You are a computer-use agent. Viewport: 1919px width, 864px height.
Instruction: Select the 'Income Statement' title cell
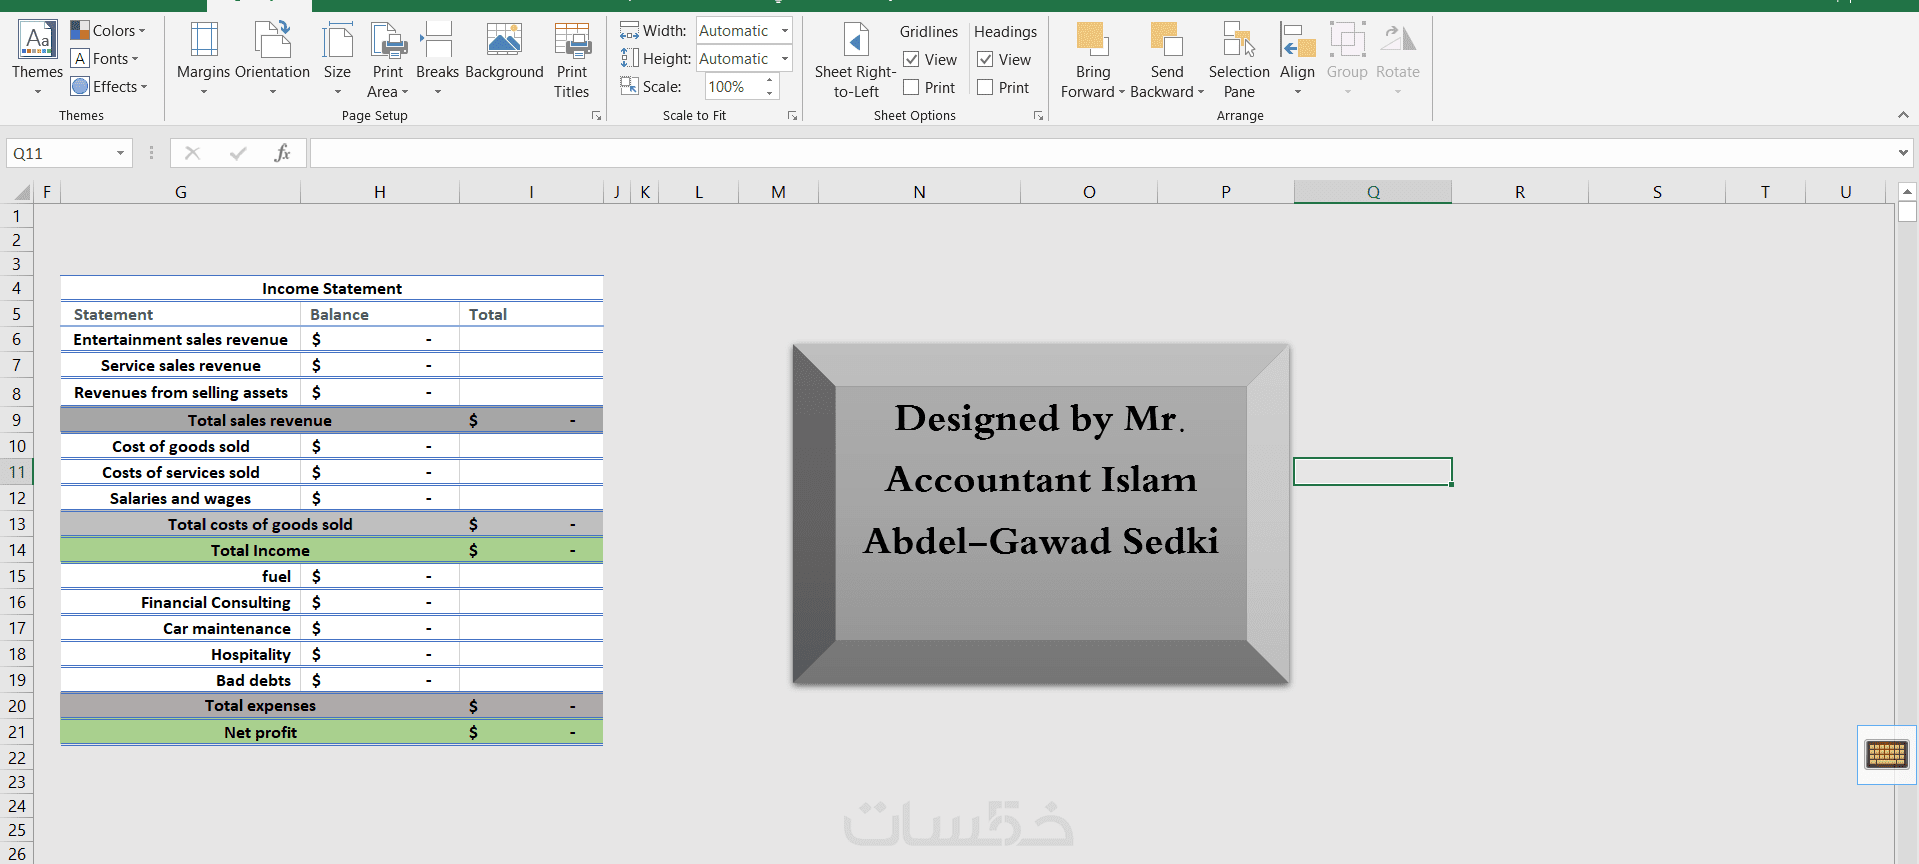(332, 288)
